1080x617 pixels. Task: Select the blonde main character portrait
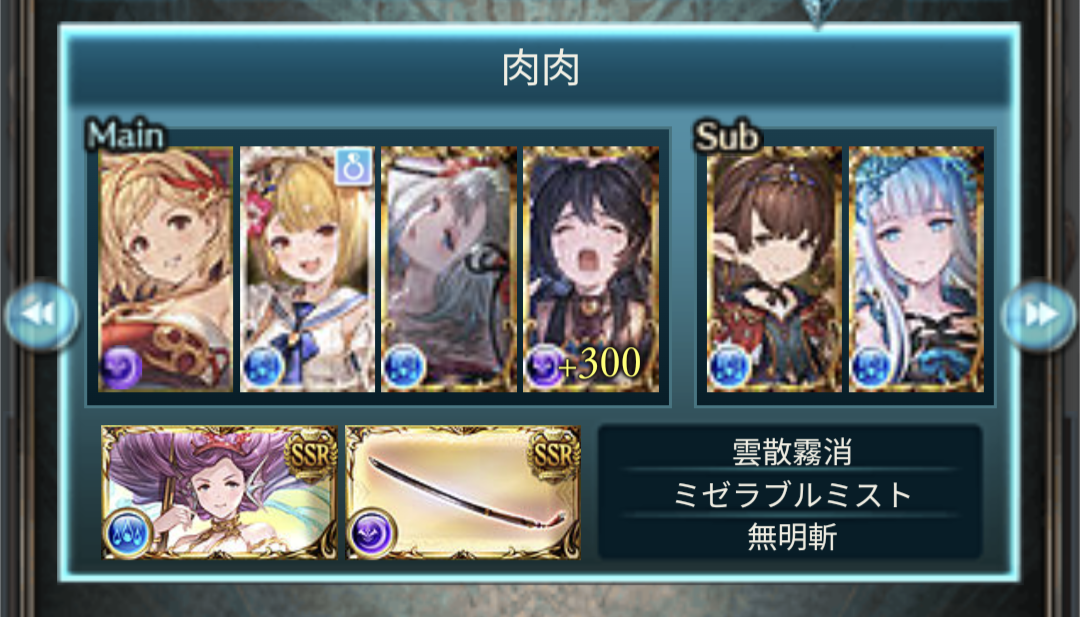[165, 269]
